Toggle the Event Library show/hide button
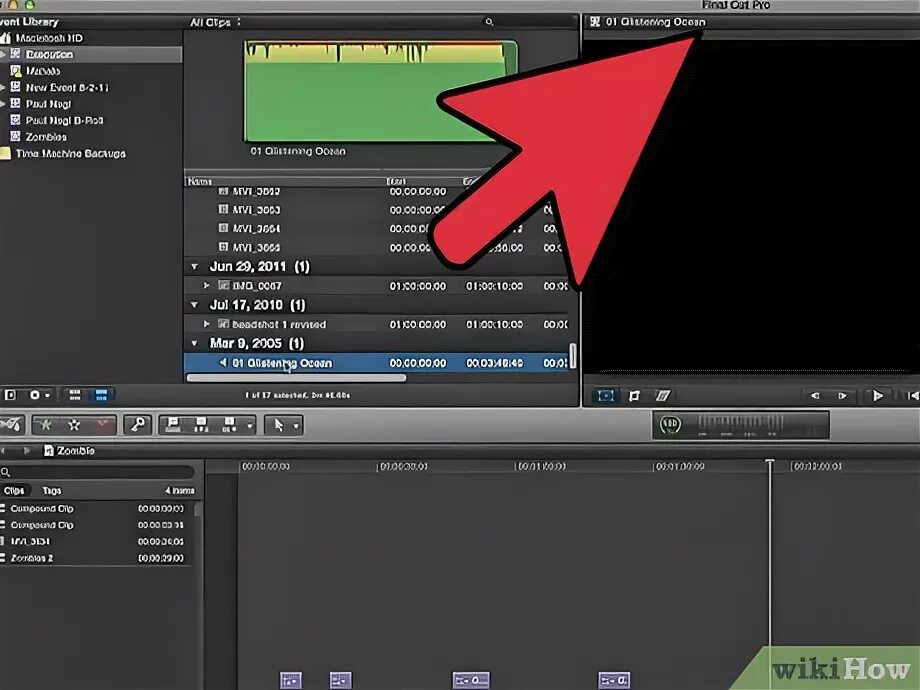 (10, 395)
